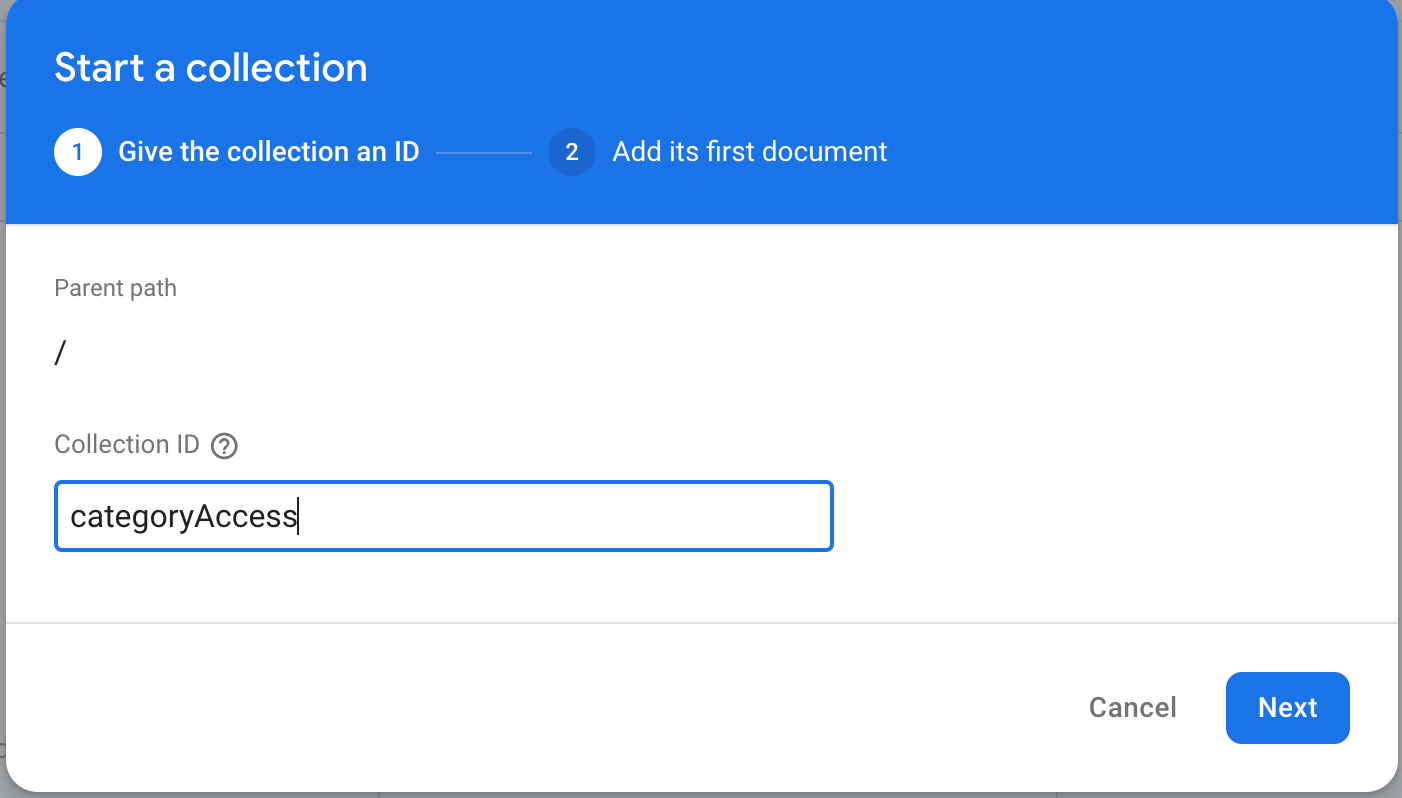Go to the "Add its first document" step

[749, 152]
